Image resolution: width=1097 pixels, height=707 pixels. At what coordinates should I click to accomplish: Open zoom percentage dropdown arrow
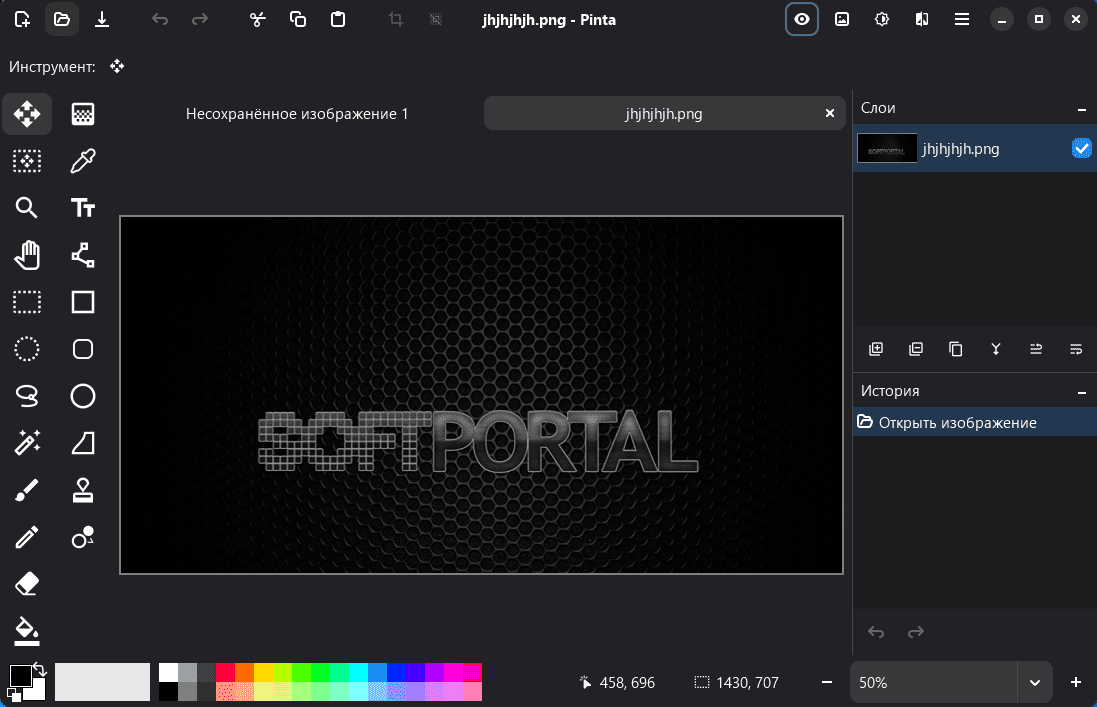click(1035, 683)
